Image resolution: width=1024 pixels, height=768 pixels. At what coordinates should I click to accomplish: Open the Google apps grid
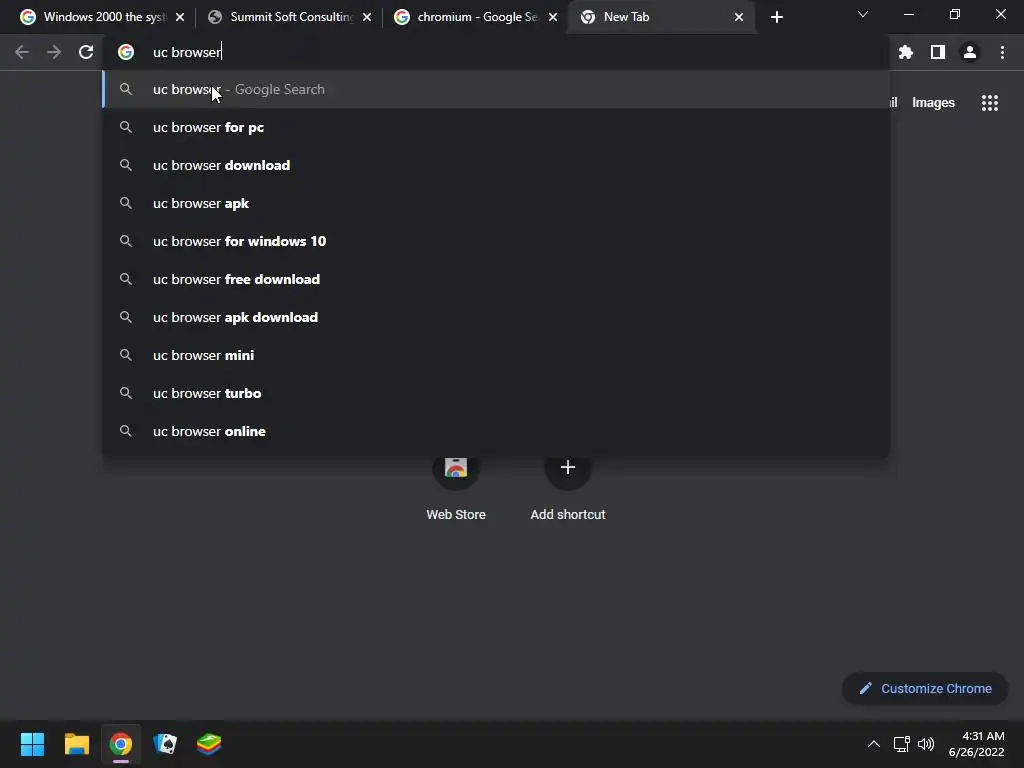[990, 103]
